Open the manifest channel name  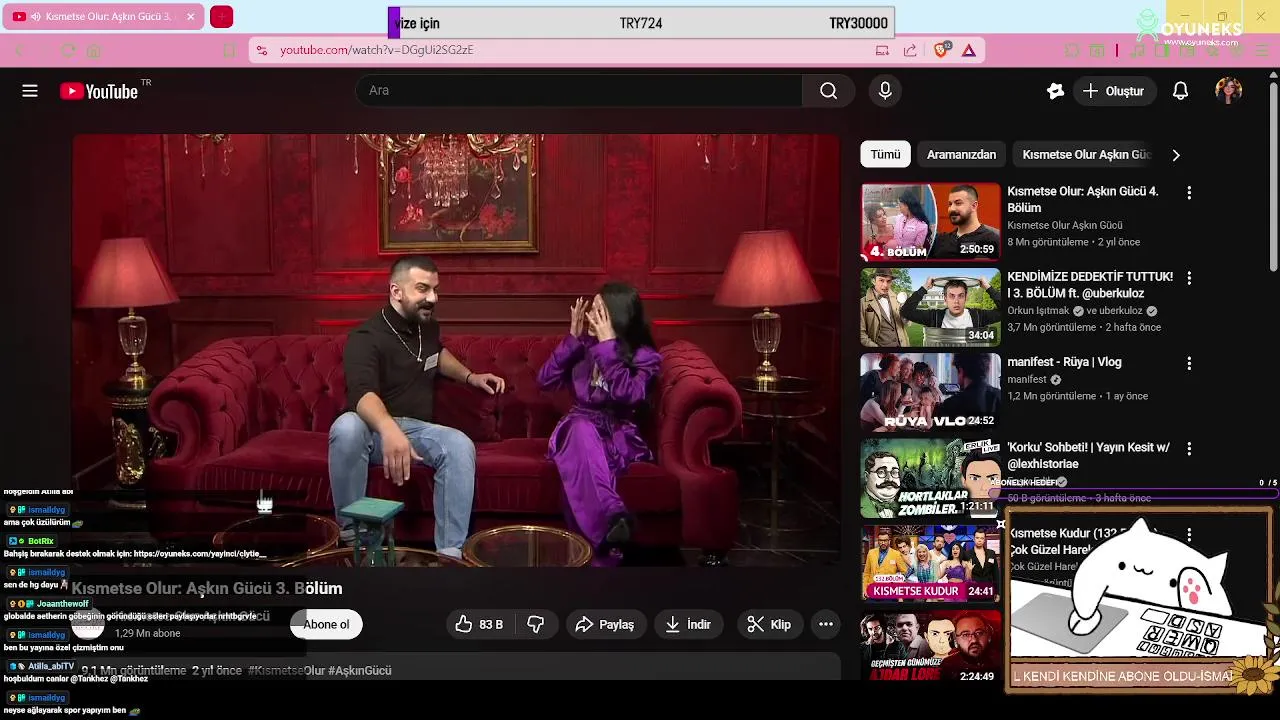1027,380
